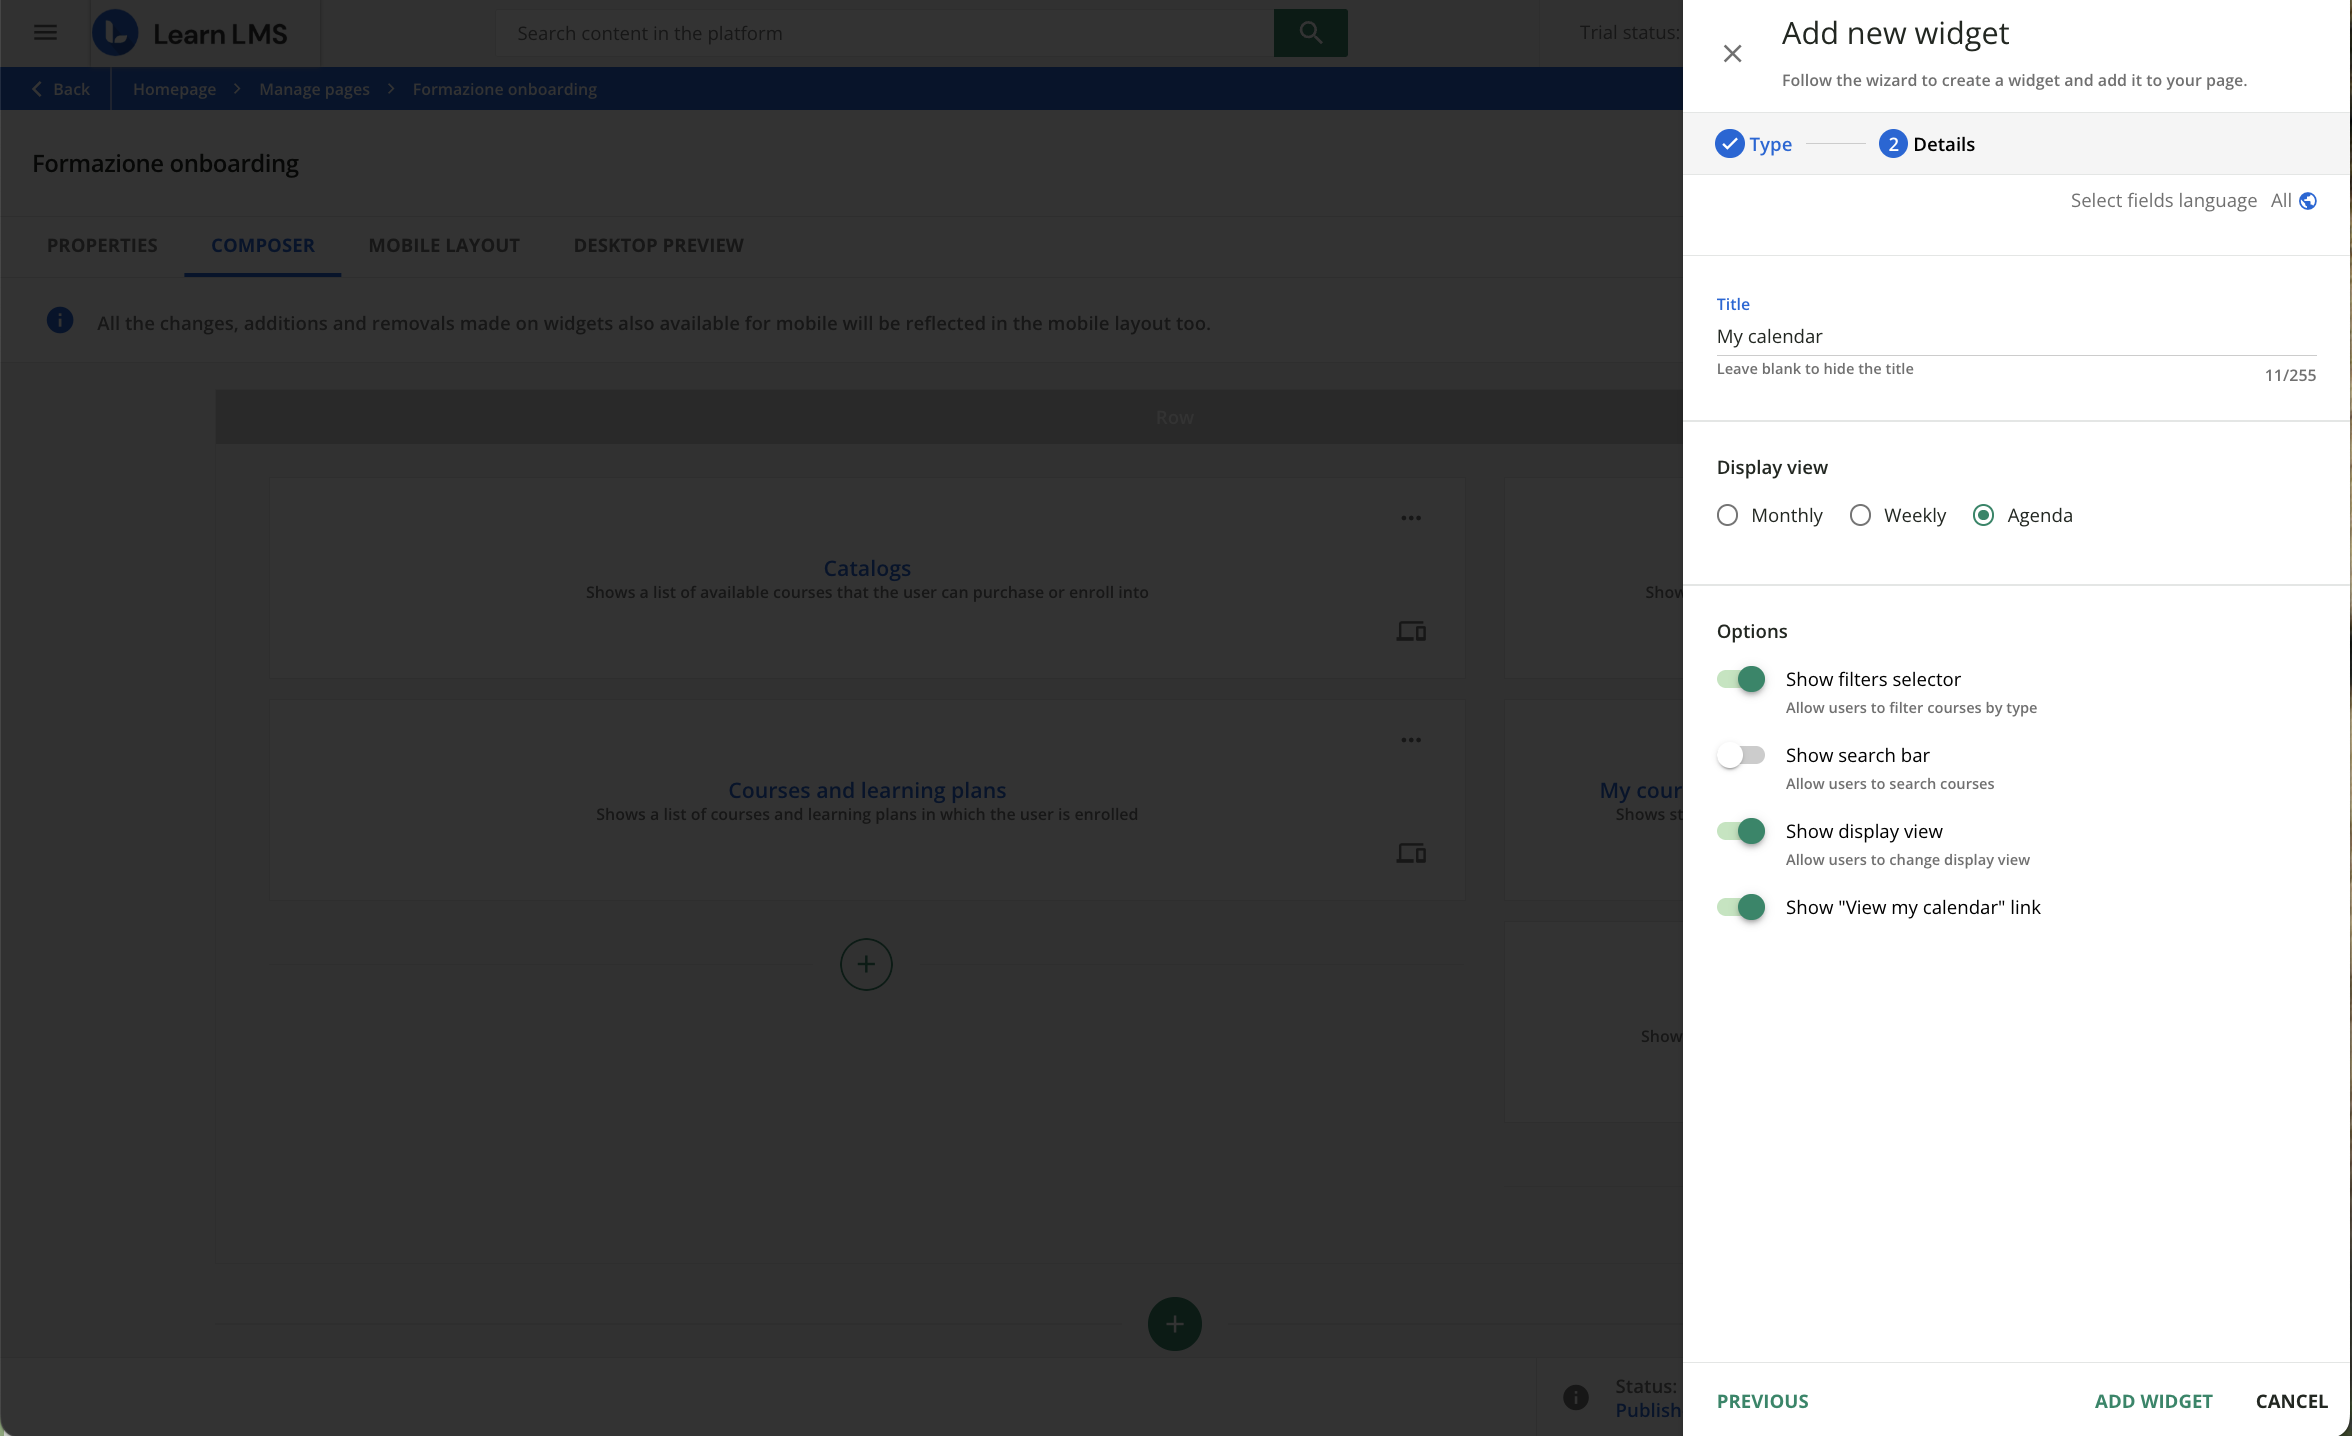Switch to the Properties tab
The image size is (2352, 1436).
point(102,245)
